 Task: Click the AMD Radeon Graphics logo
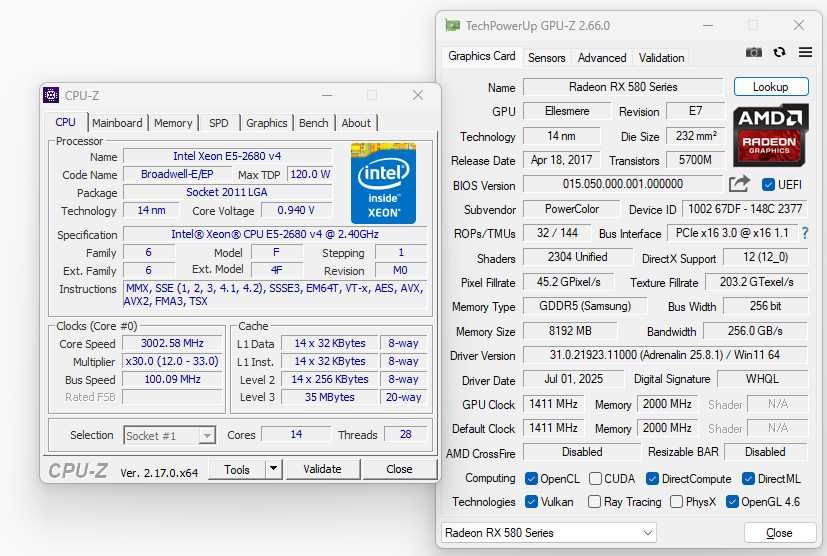pyautogui.click(x=770, y=135)
